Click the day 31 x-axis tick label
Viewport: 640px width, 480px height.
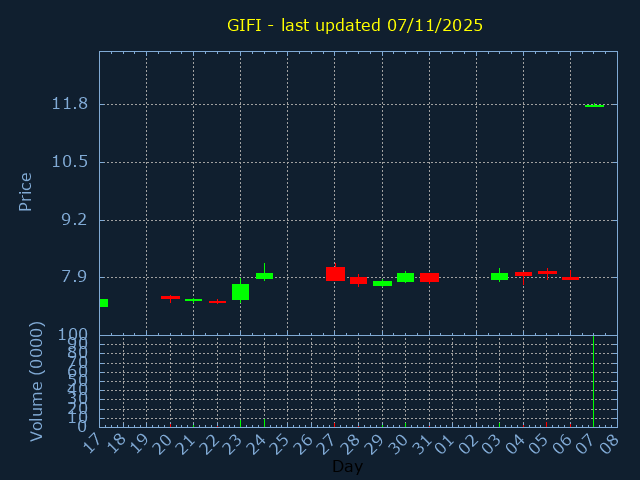click(x=422, y=444)
